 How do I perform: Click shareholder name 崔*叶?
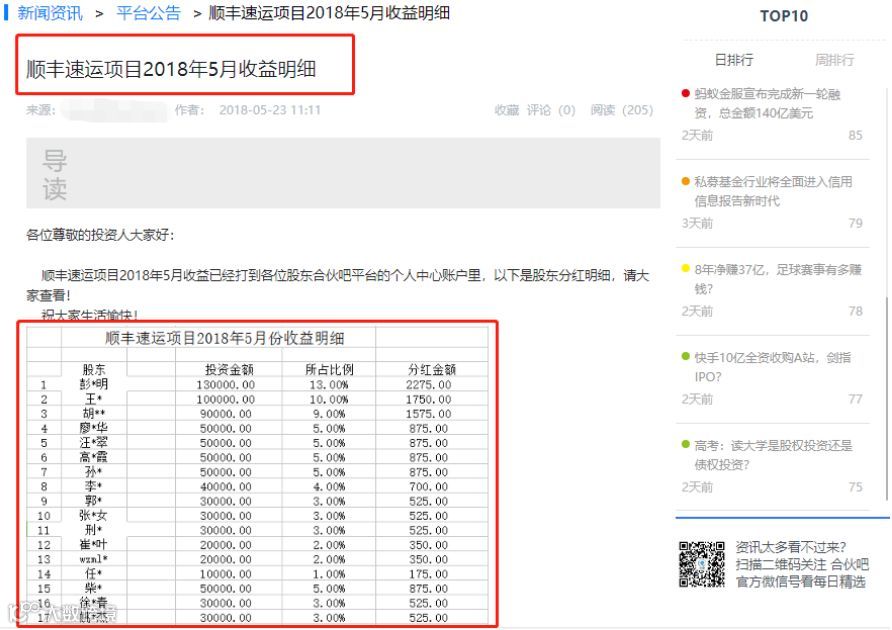click(x=94, y=545)
